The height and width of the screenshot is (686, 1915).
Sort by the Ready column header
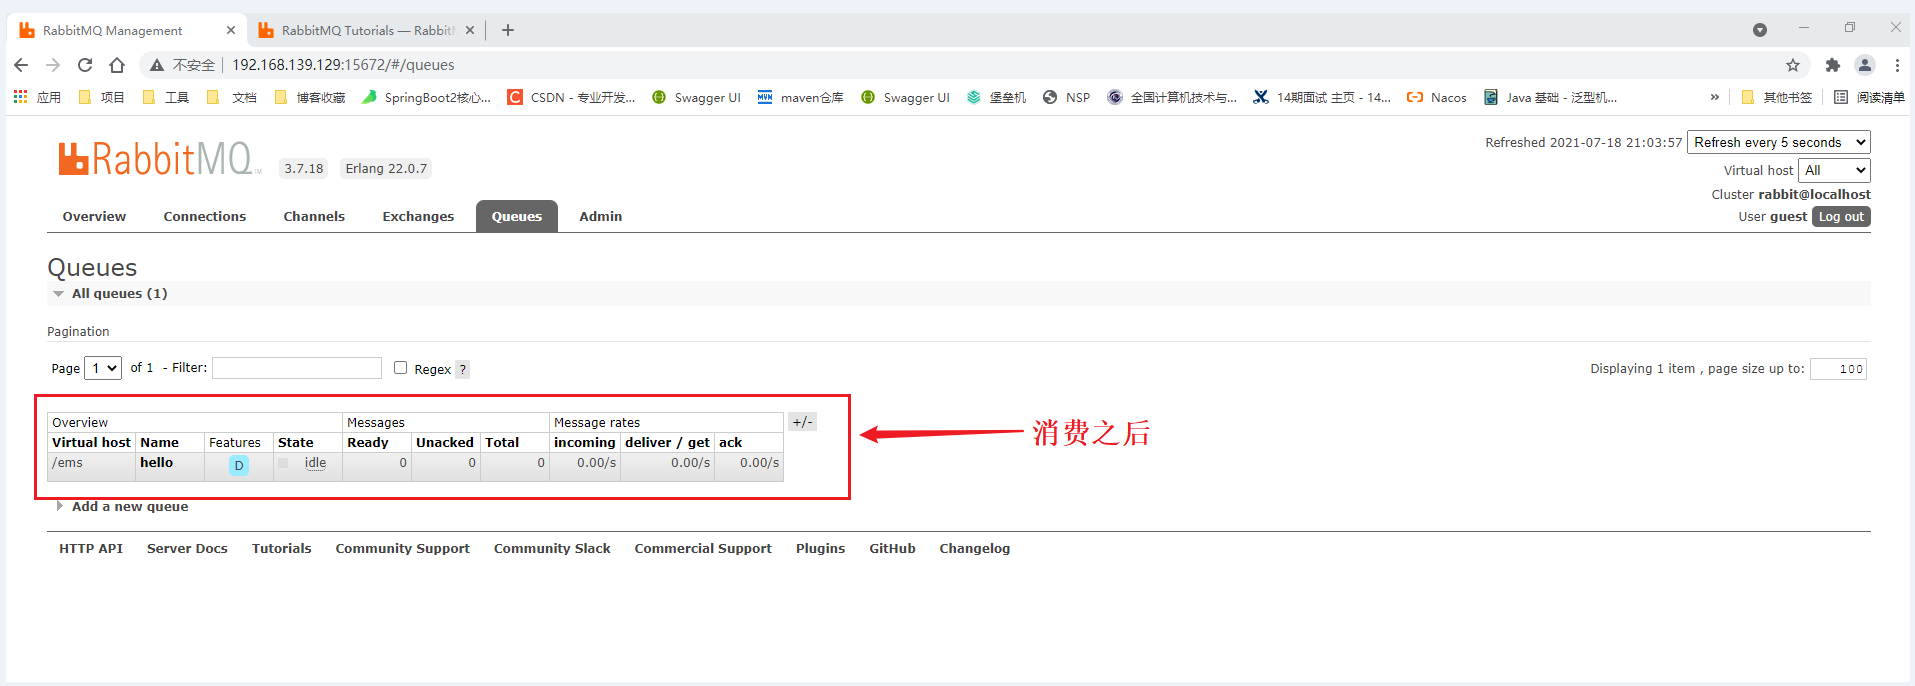tap(368, 442)
